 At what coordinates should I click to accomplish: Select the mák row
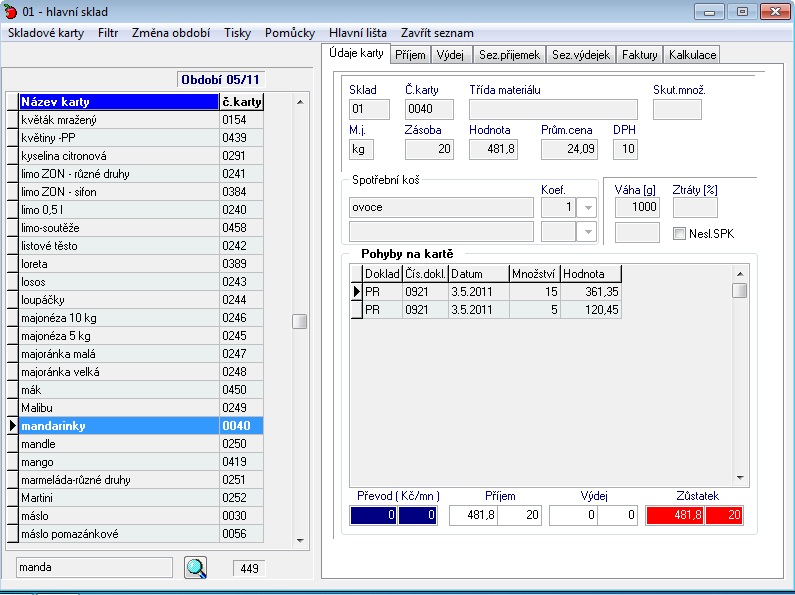coord(141,390)
